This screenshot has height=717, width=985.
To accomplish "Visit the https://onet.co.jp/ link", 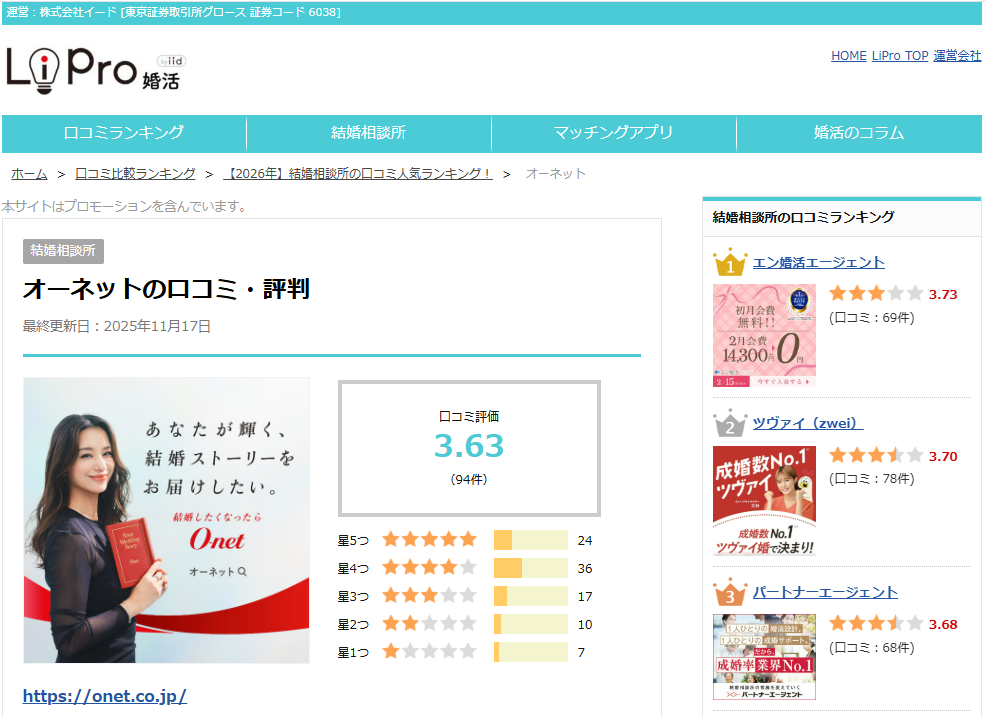I will (x=105, y=696).
